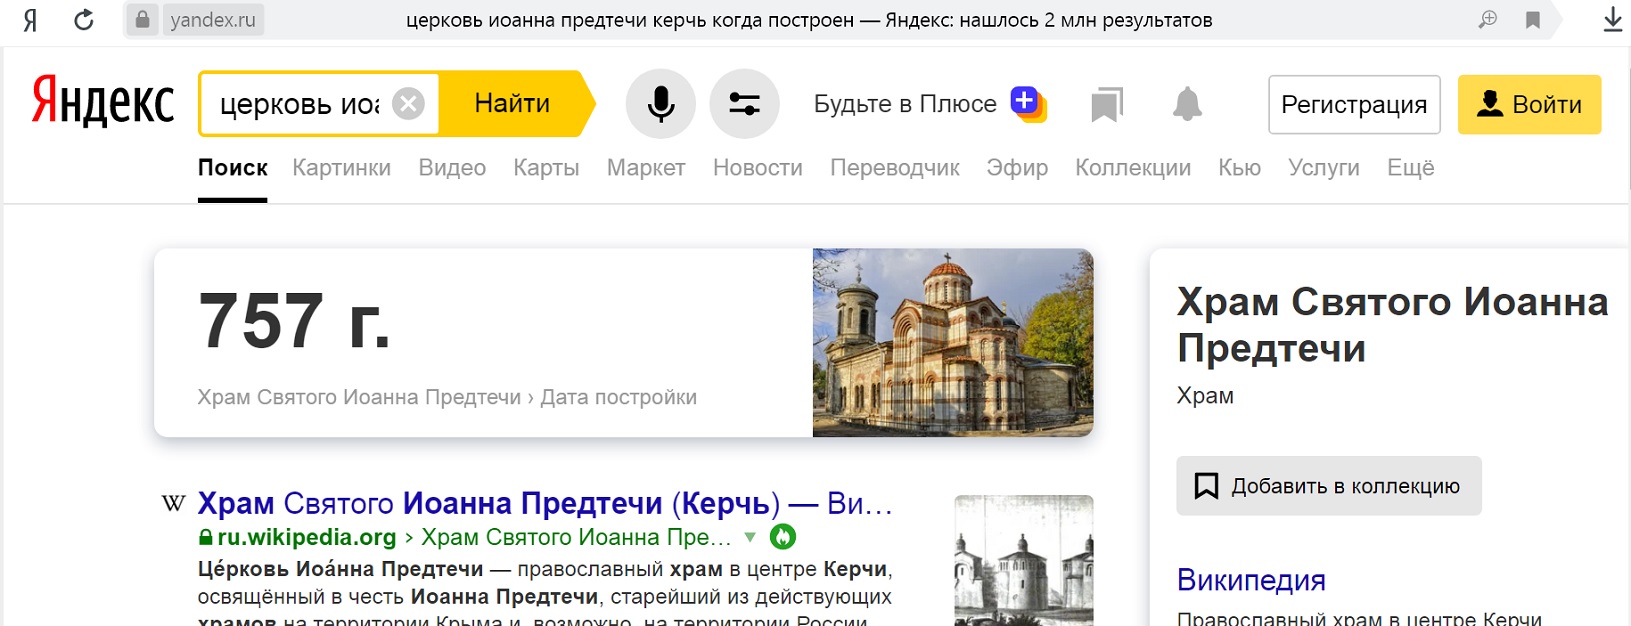Open the color church photo thumbnail
Viewport: 1631px width, 626px height.
click(953, 342)
